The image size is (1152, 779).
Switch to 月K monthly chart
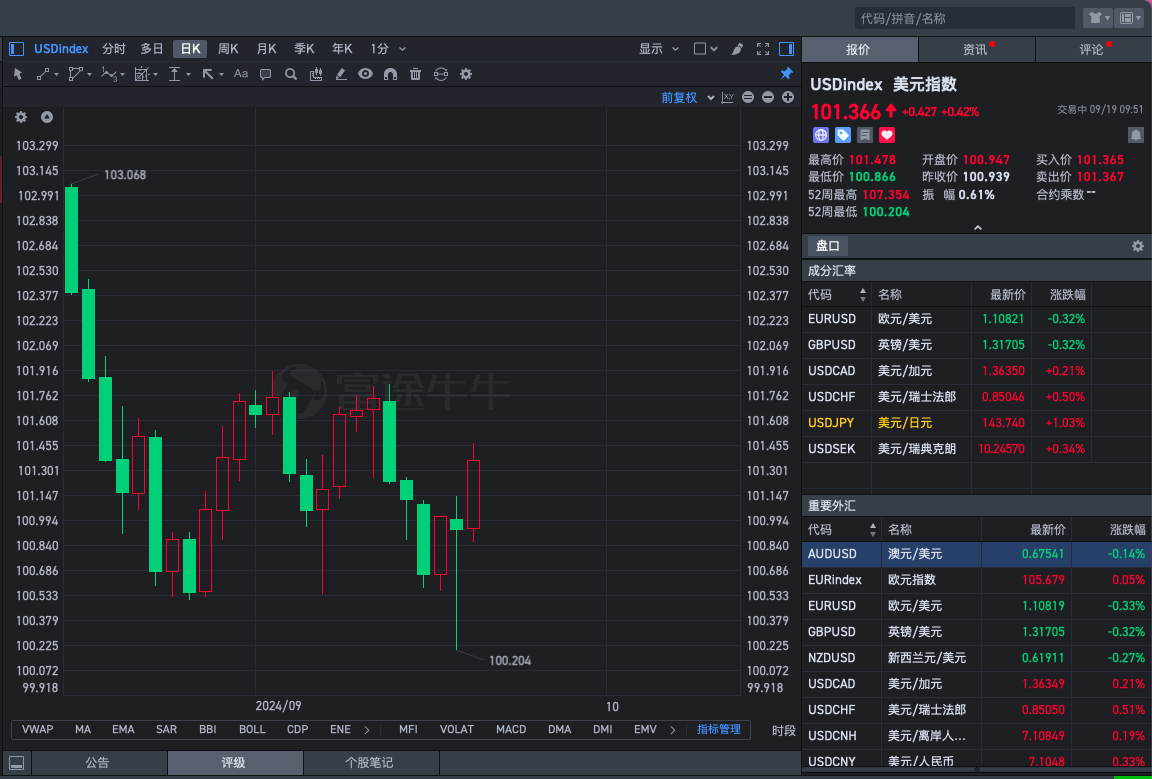[266, 49]
